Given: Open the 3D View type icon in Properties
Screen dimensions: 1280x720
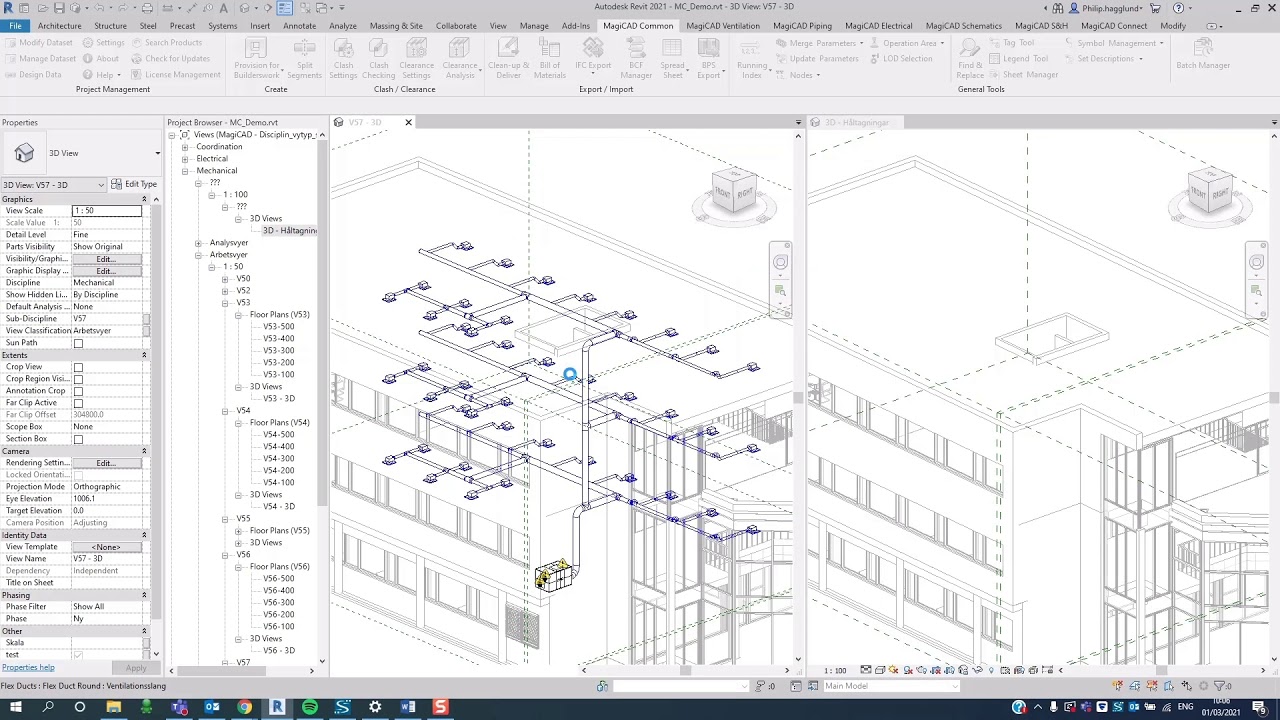Looking at the screenshot, I should (x=24, y=153).
